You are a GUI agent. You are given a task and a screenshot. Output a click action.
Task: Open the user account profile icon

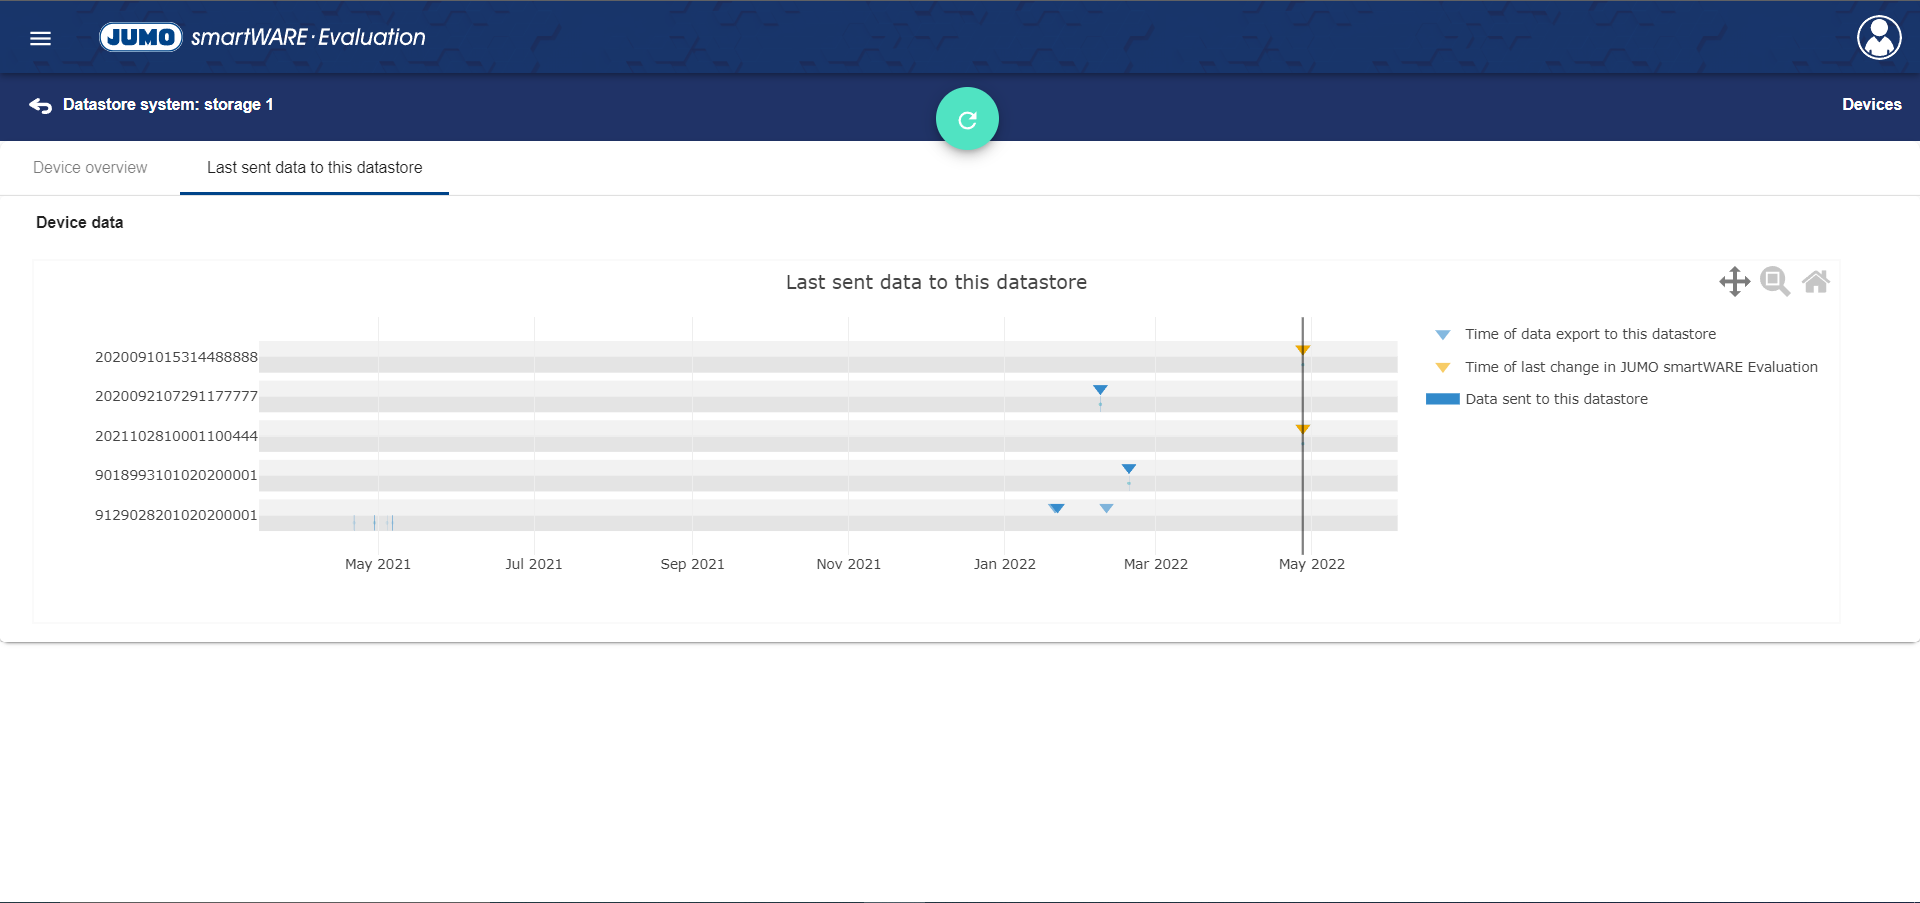click(1878, 38)
